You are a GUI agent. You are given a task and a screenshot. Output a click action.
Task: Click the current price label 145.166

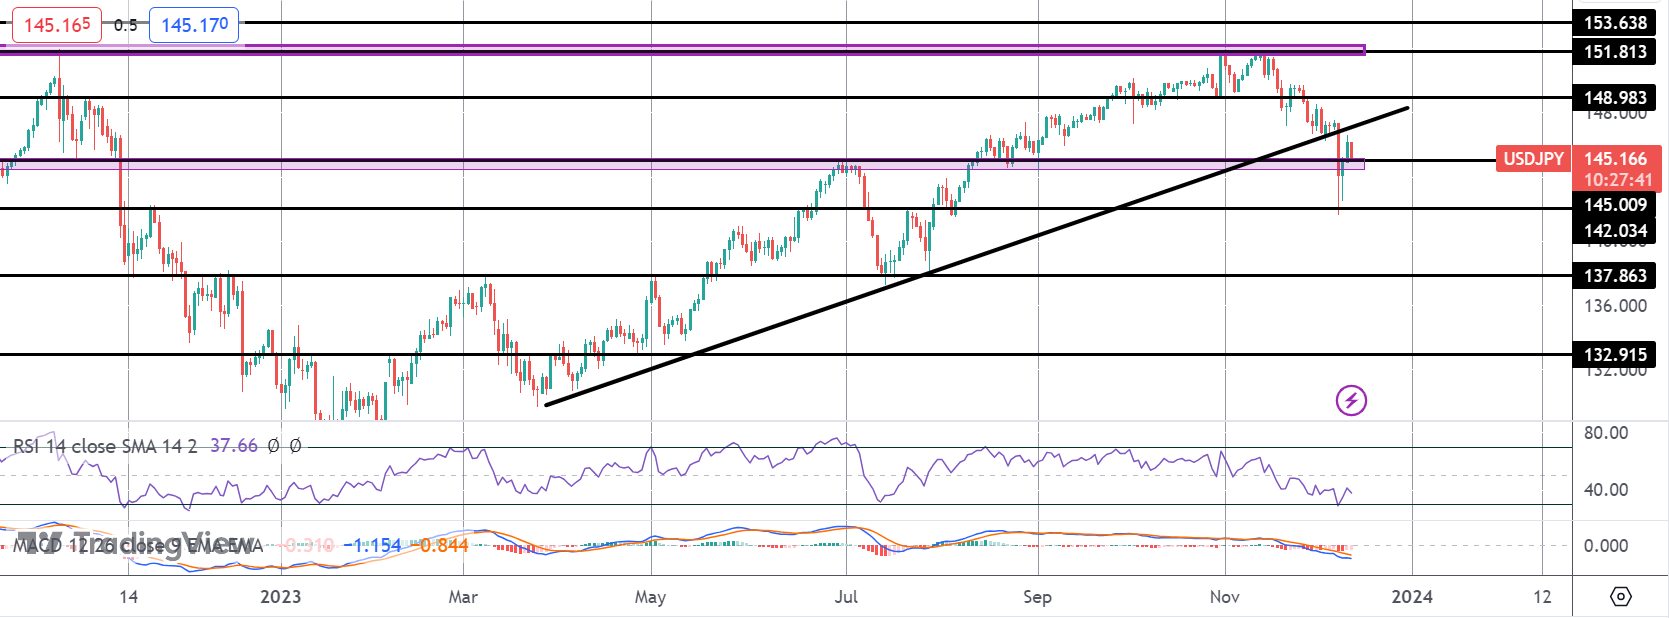click(1616, 159)
